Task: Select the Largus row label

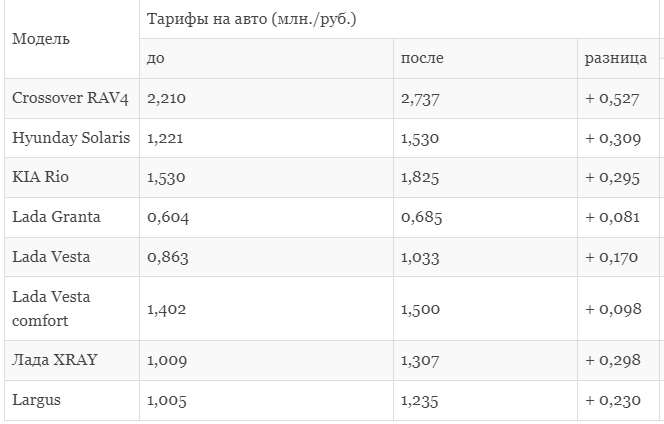Action: pos(36,400)
